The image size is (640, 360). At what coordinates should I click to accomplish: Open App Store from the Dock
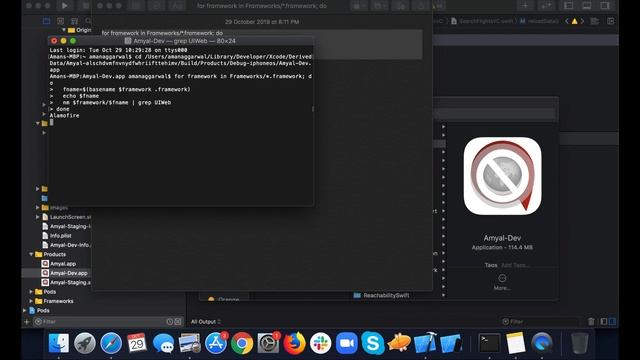(x=216, y=343)
